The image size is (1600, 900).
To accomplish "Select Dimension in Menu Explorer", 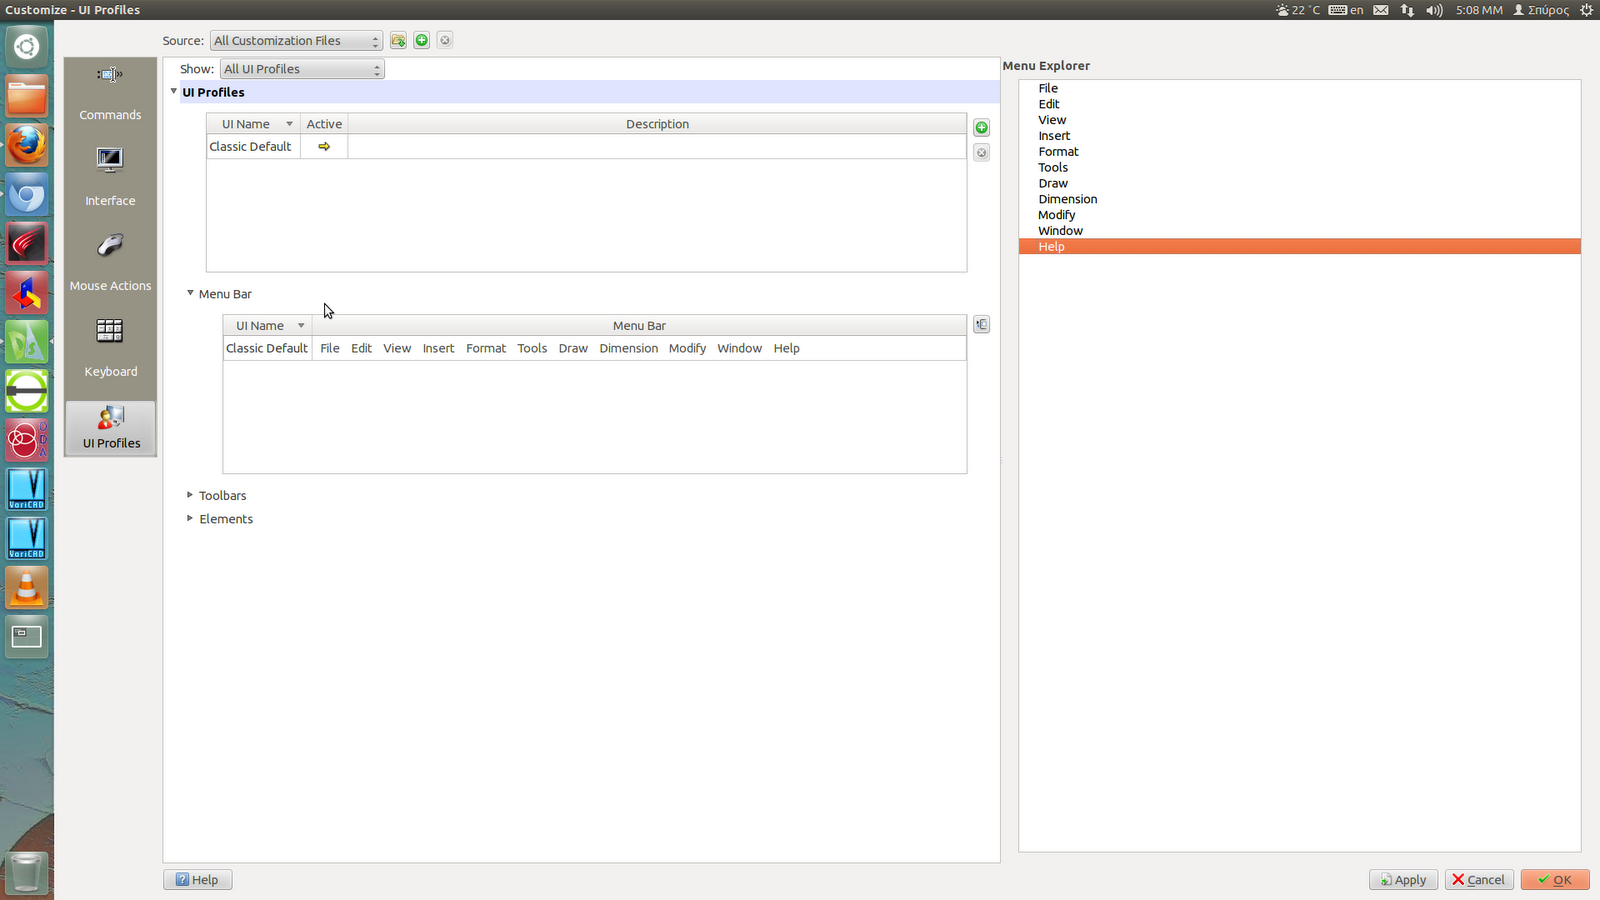I will pos(1067,199).
